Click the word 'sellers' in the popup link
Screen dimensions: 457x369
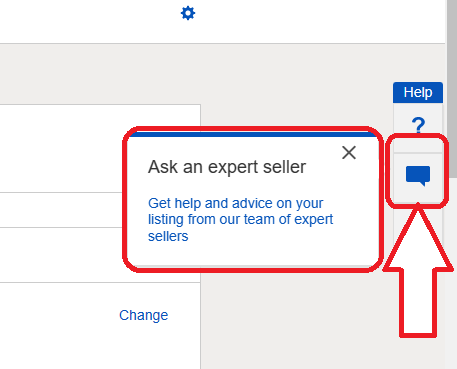coord(168,236)
